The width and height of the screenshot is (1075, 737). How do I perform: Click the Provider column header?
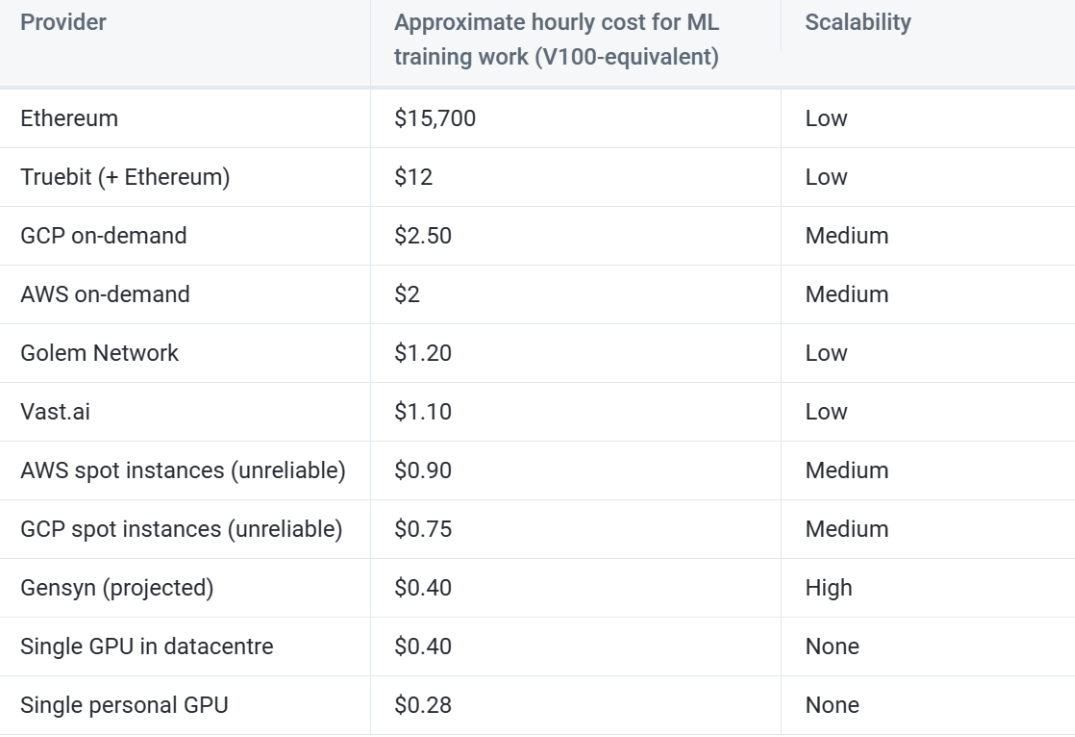pyautogui.click(x=63, y=23)
